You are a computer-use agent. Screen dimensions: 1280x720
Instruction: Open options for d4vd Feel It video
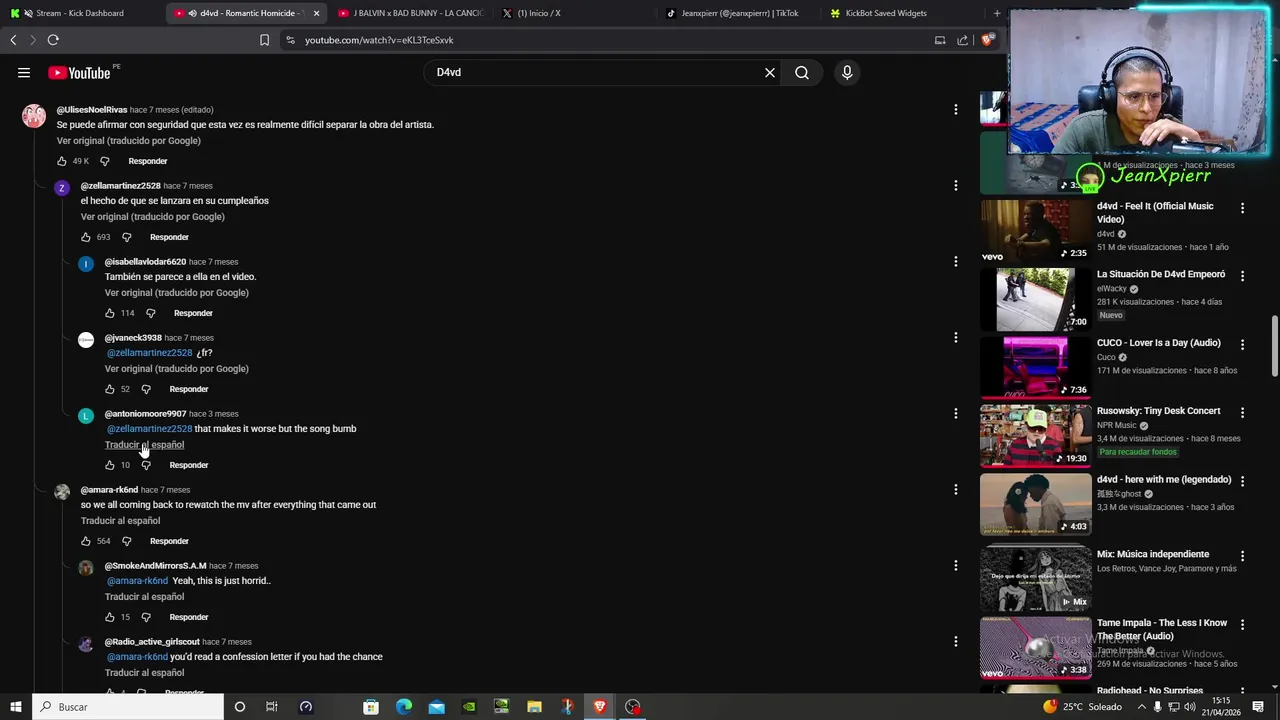pos(1242,208)
